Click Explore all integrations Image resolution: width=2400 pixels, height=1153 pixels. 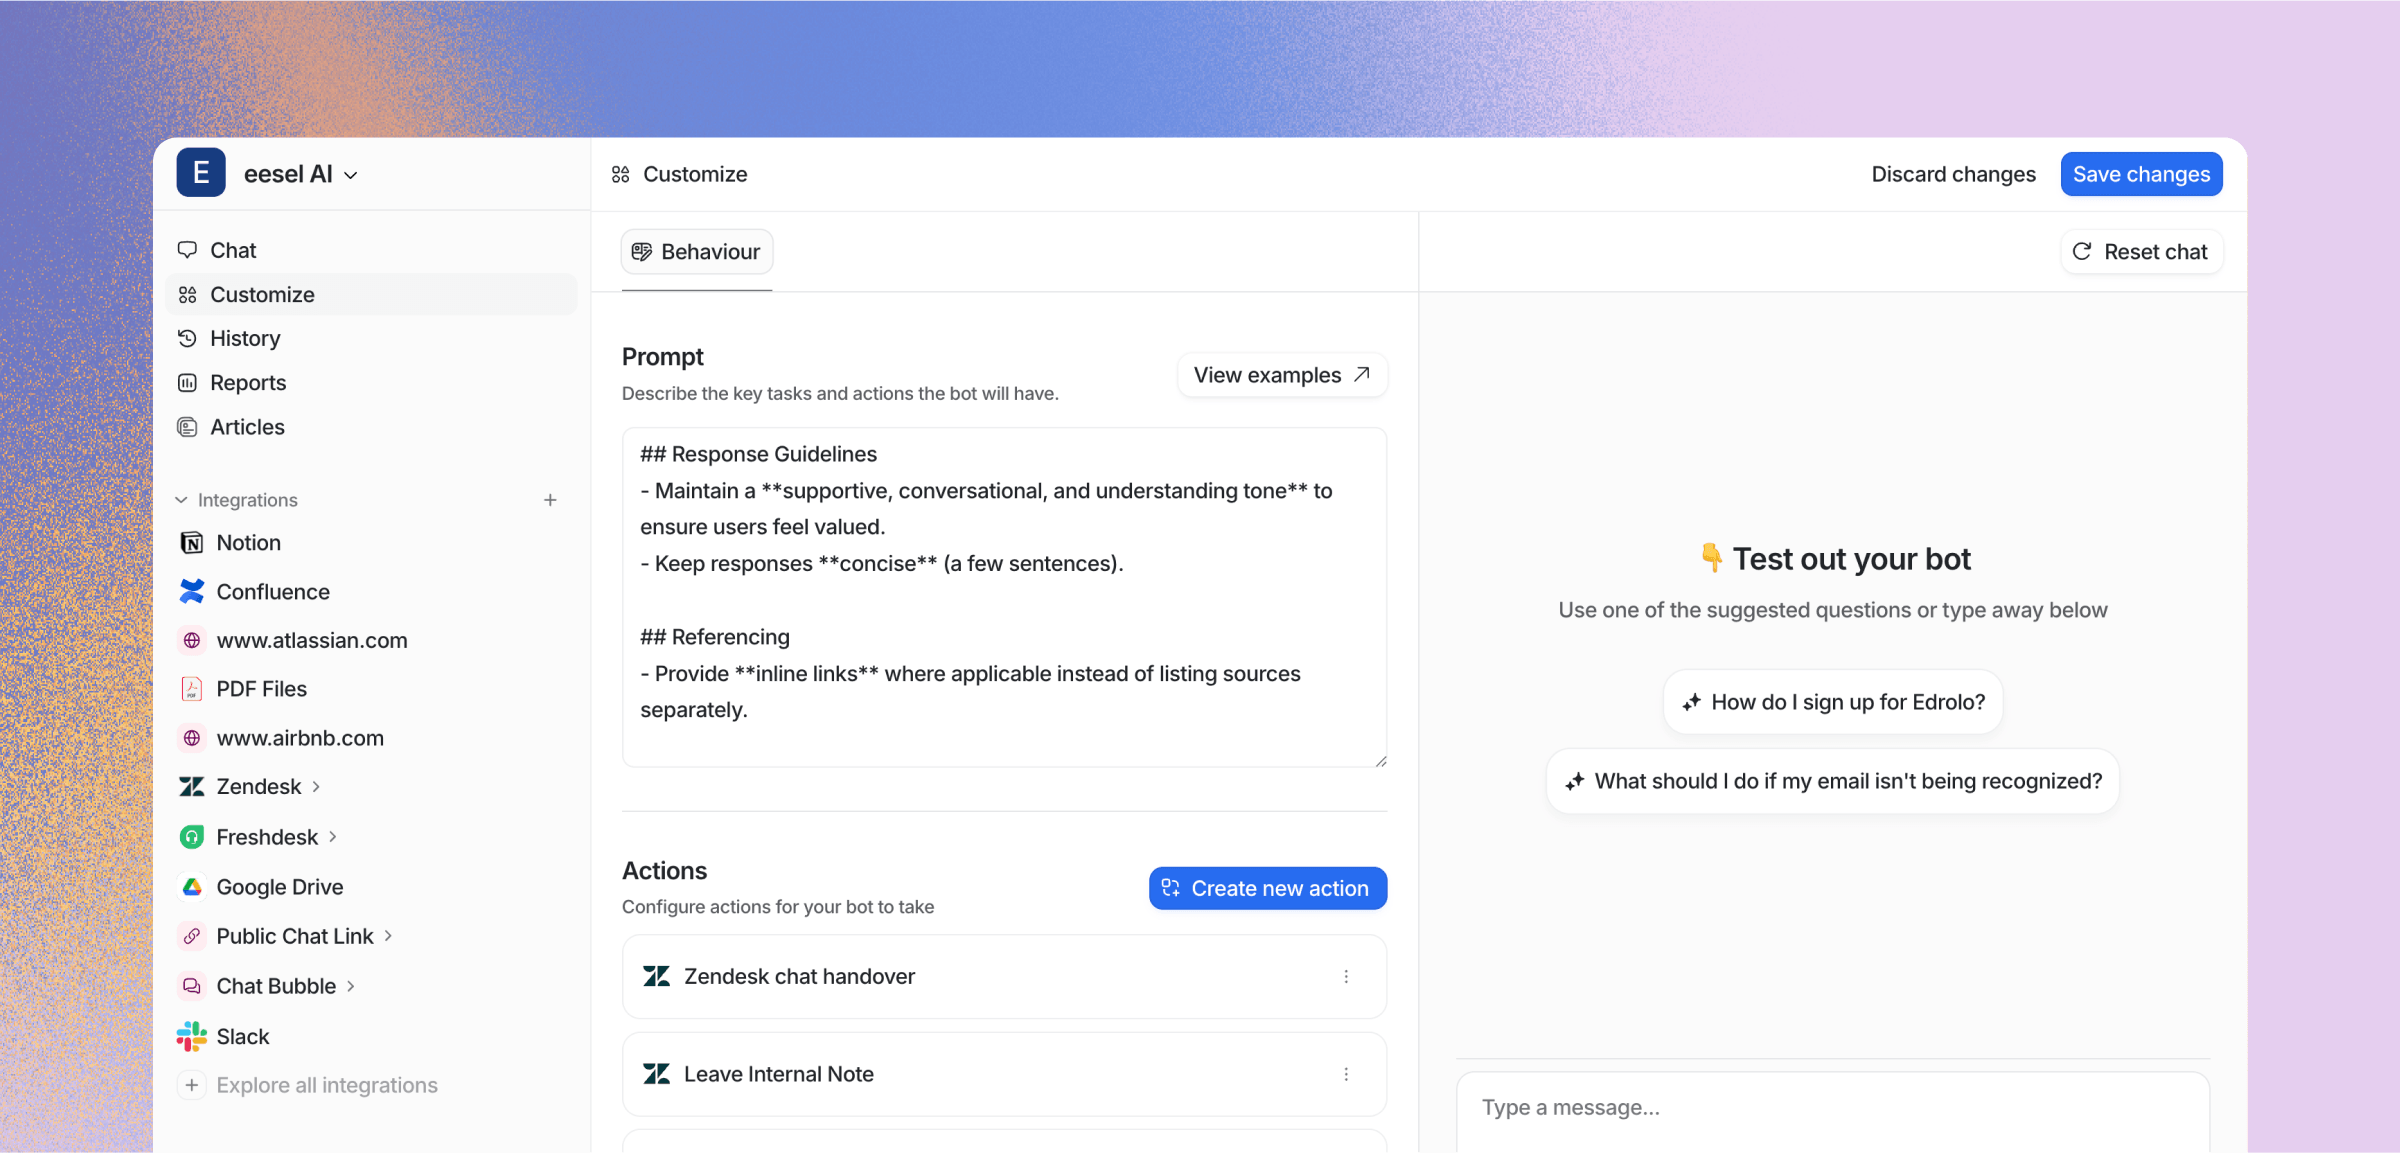(x=326, y=1085)
